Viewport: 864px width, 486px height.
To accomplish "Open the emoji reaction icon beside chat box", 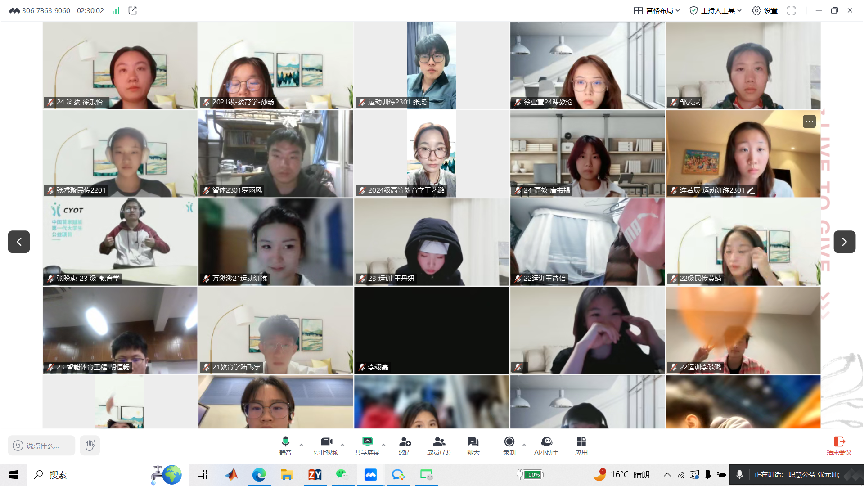I will coord(90,445).
